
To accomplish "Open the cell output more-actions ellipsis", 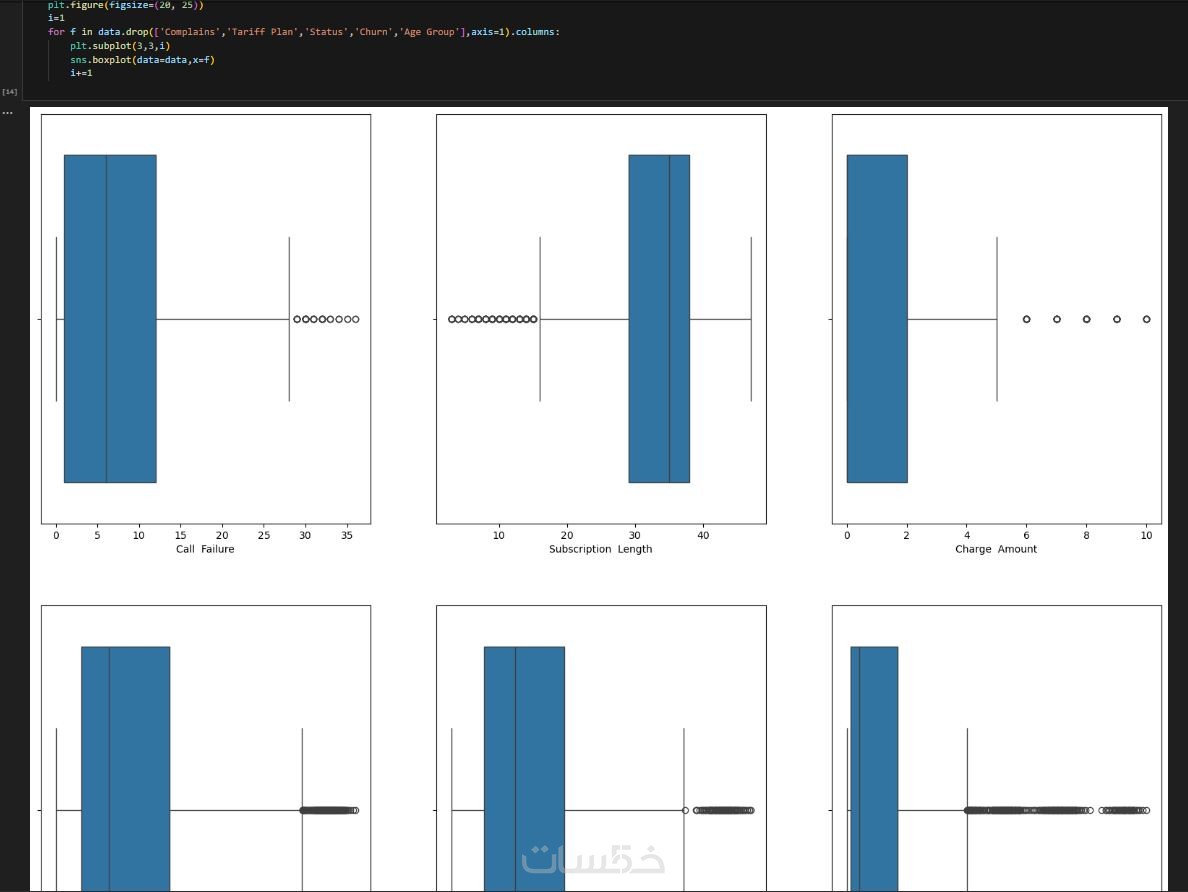I will point(8,113).
